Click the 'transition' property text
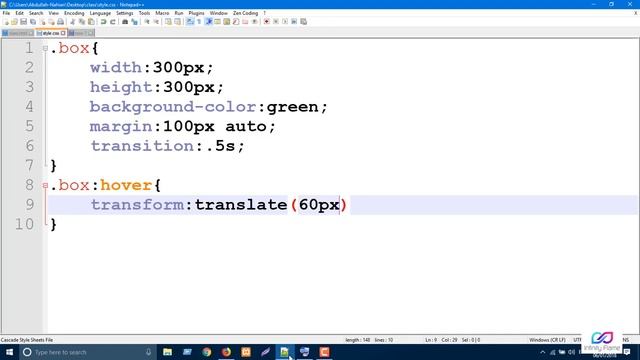This screenshot has height=360, width=640. (x=142, y=146)
